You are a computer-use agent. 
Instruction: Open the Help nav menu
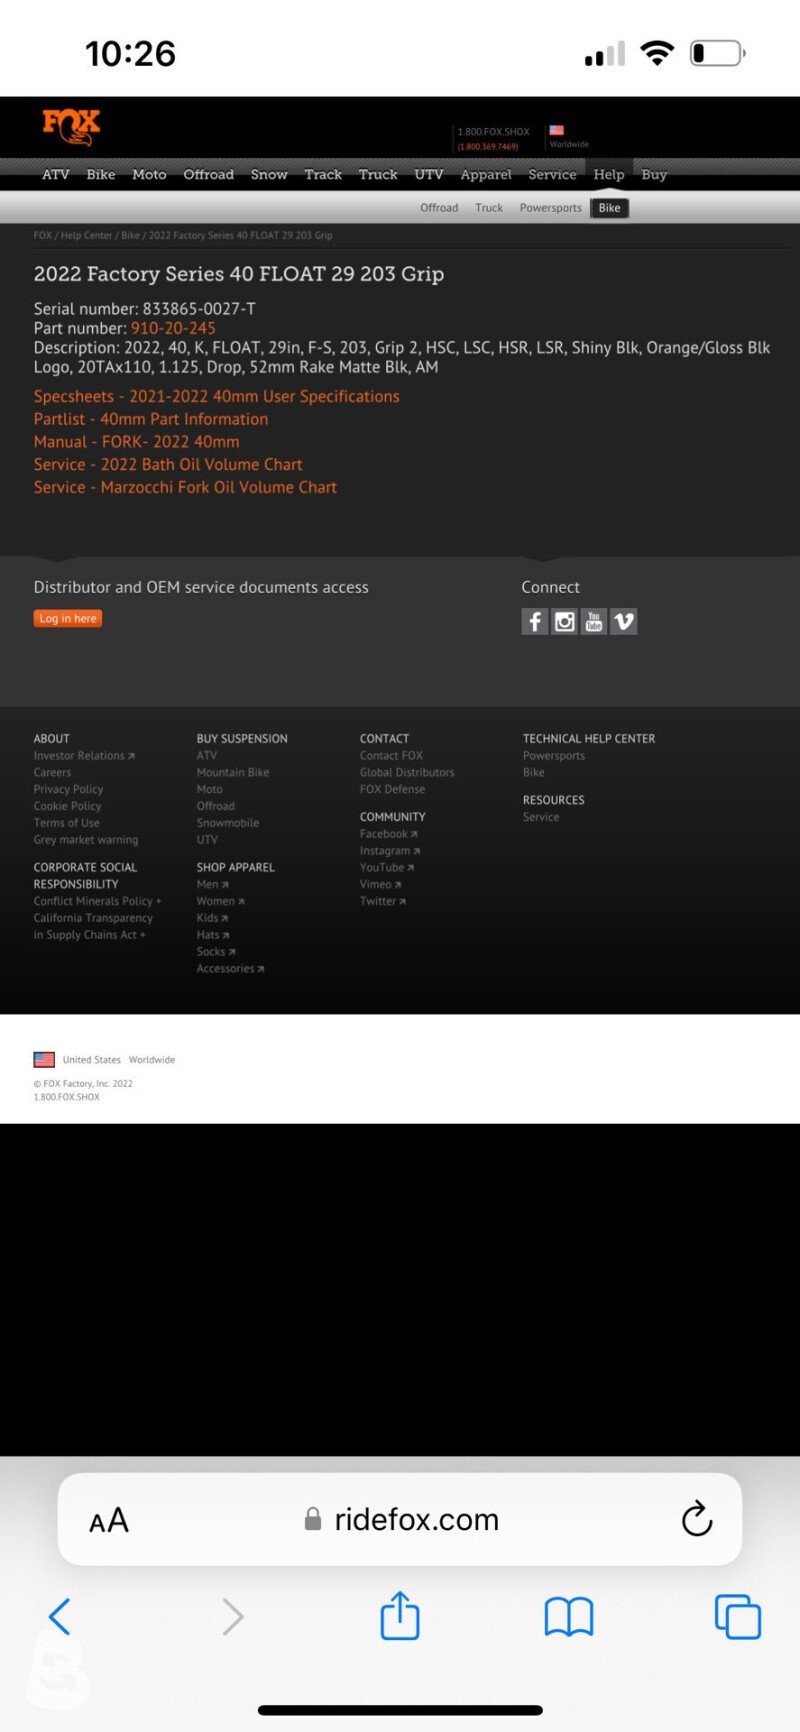point(609,174)
